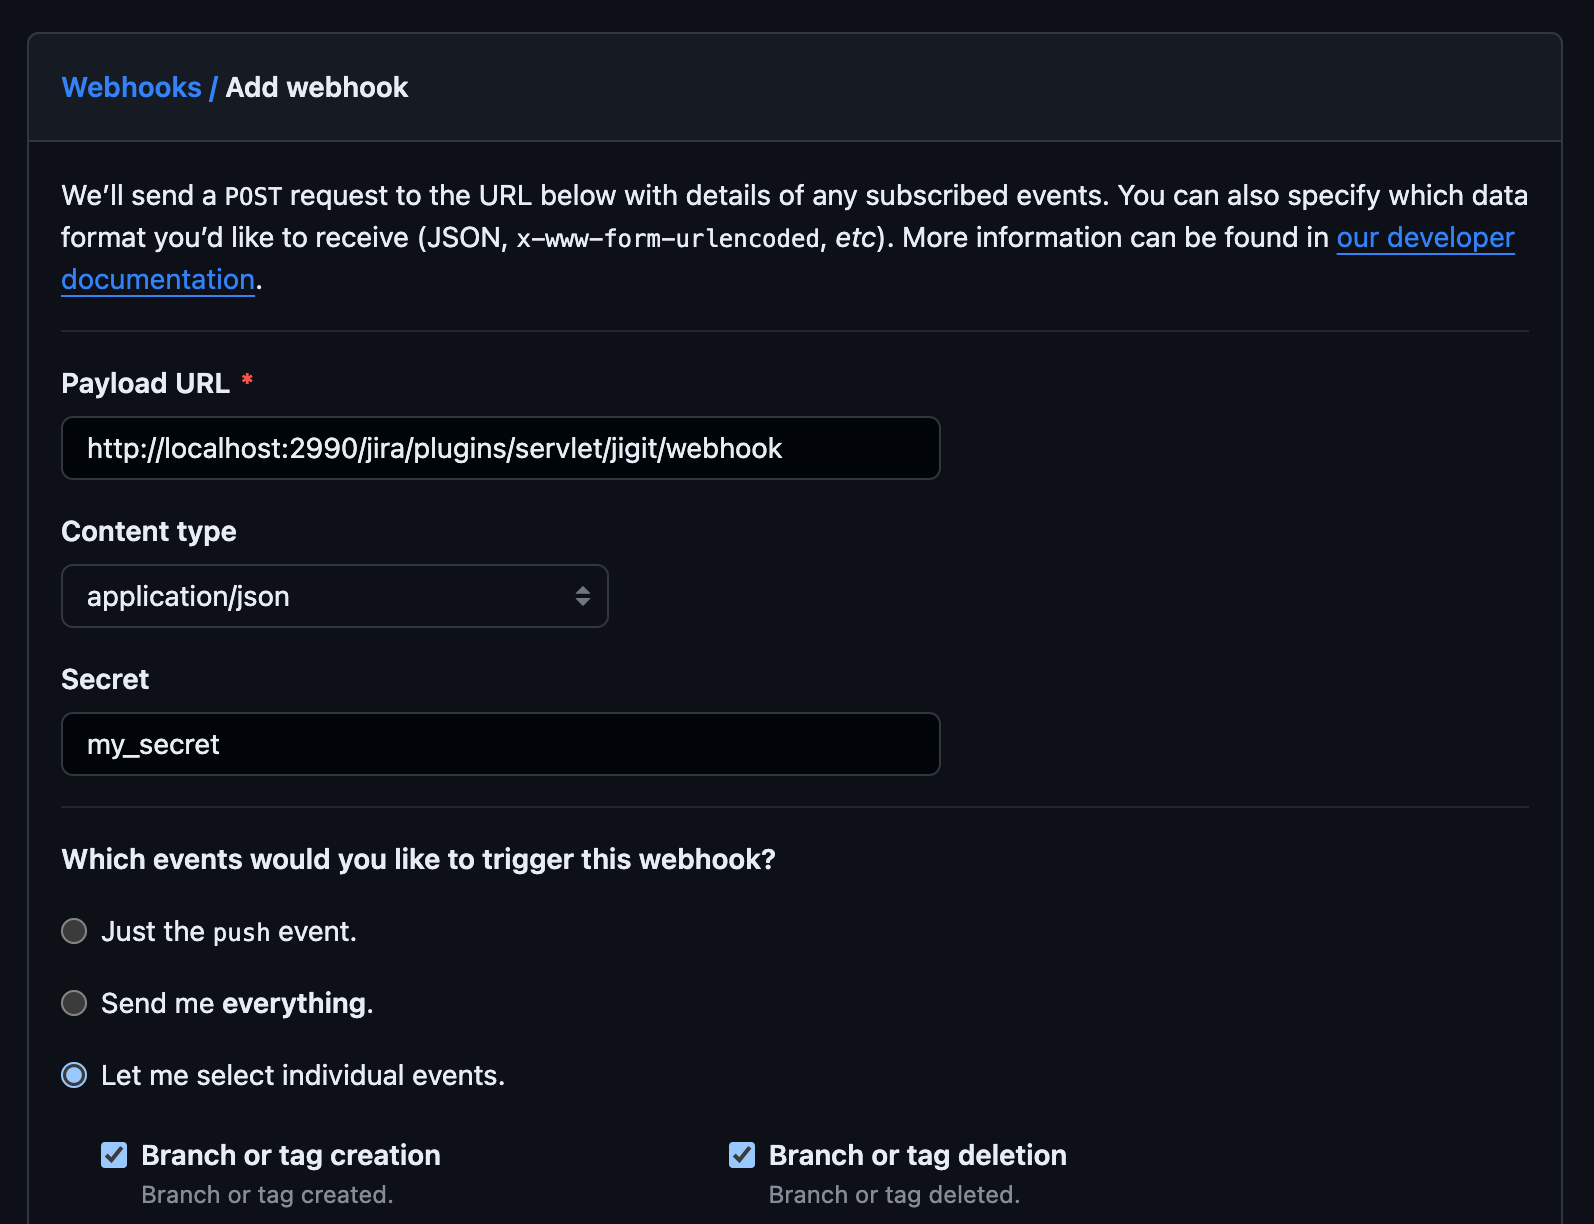Choose the "Send me everything" radio option
The image size is (1594, 1224).
coord(74,1004)
